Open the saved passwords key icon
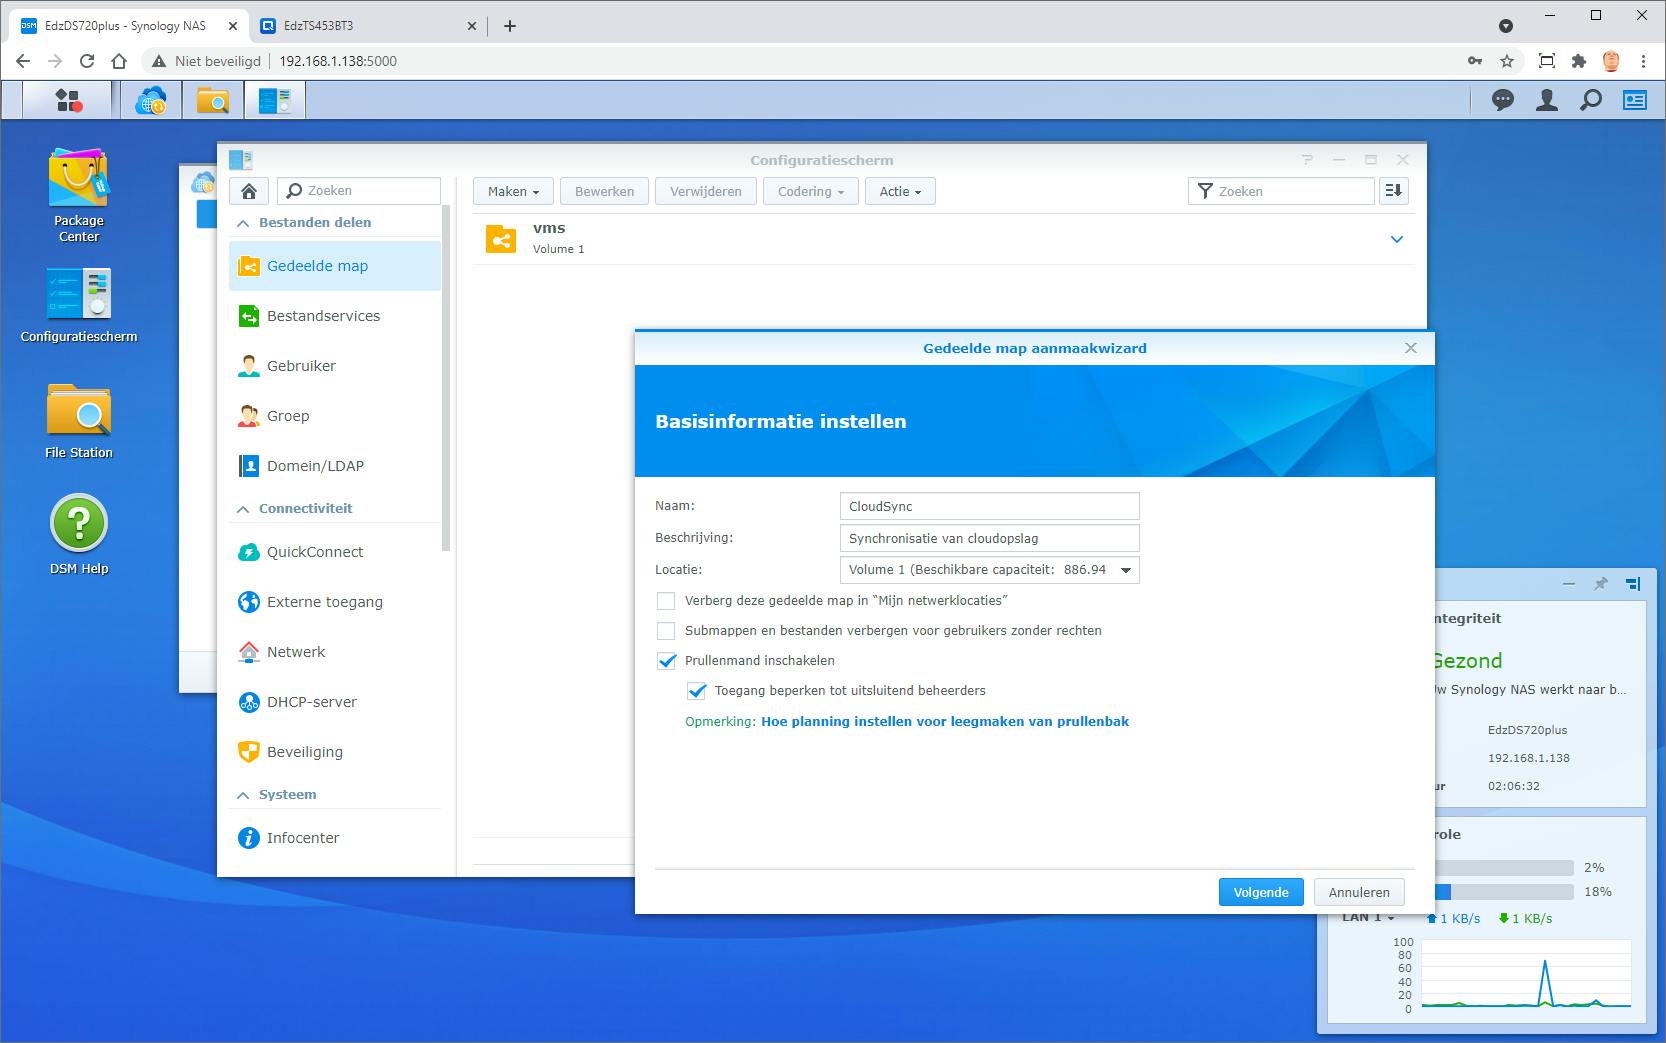Viewport: 1666px width, 1043px height. tap(1475, 61)
